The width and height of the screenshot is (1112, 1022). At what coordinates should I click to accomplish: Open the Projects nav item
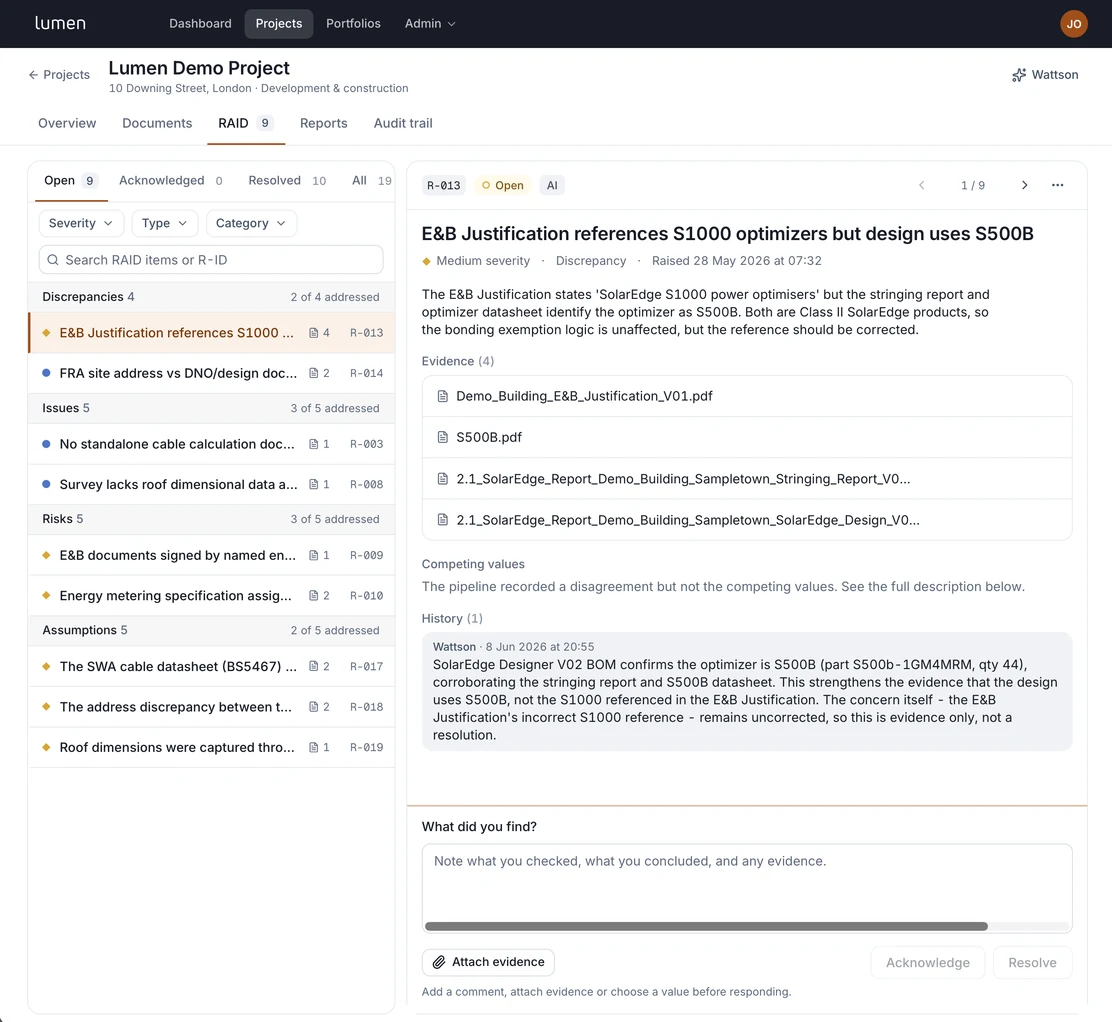point(279,23)
